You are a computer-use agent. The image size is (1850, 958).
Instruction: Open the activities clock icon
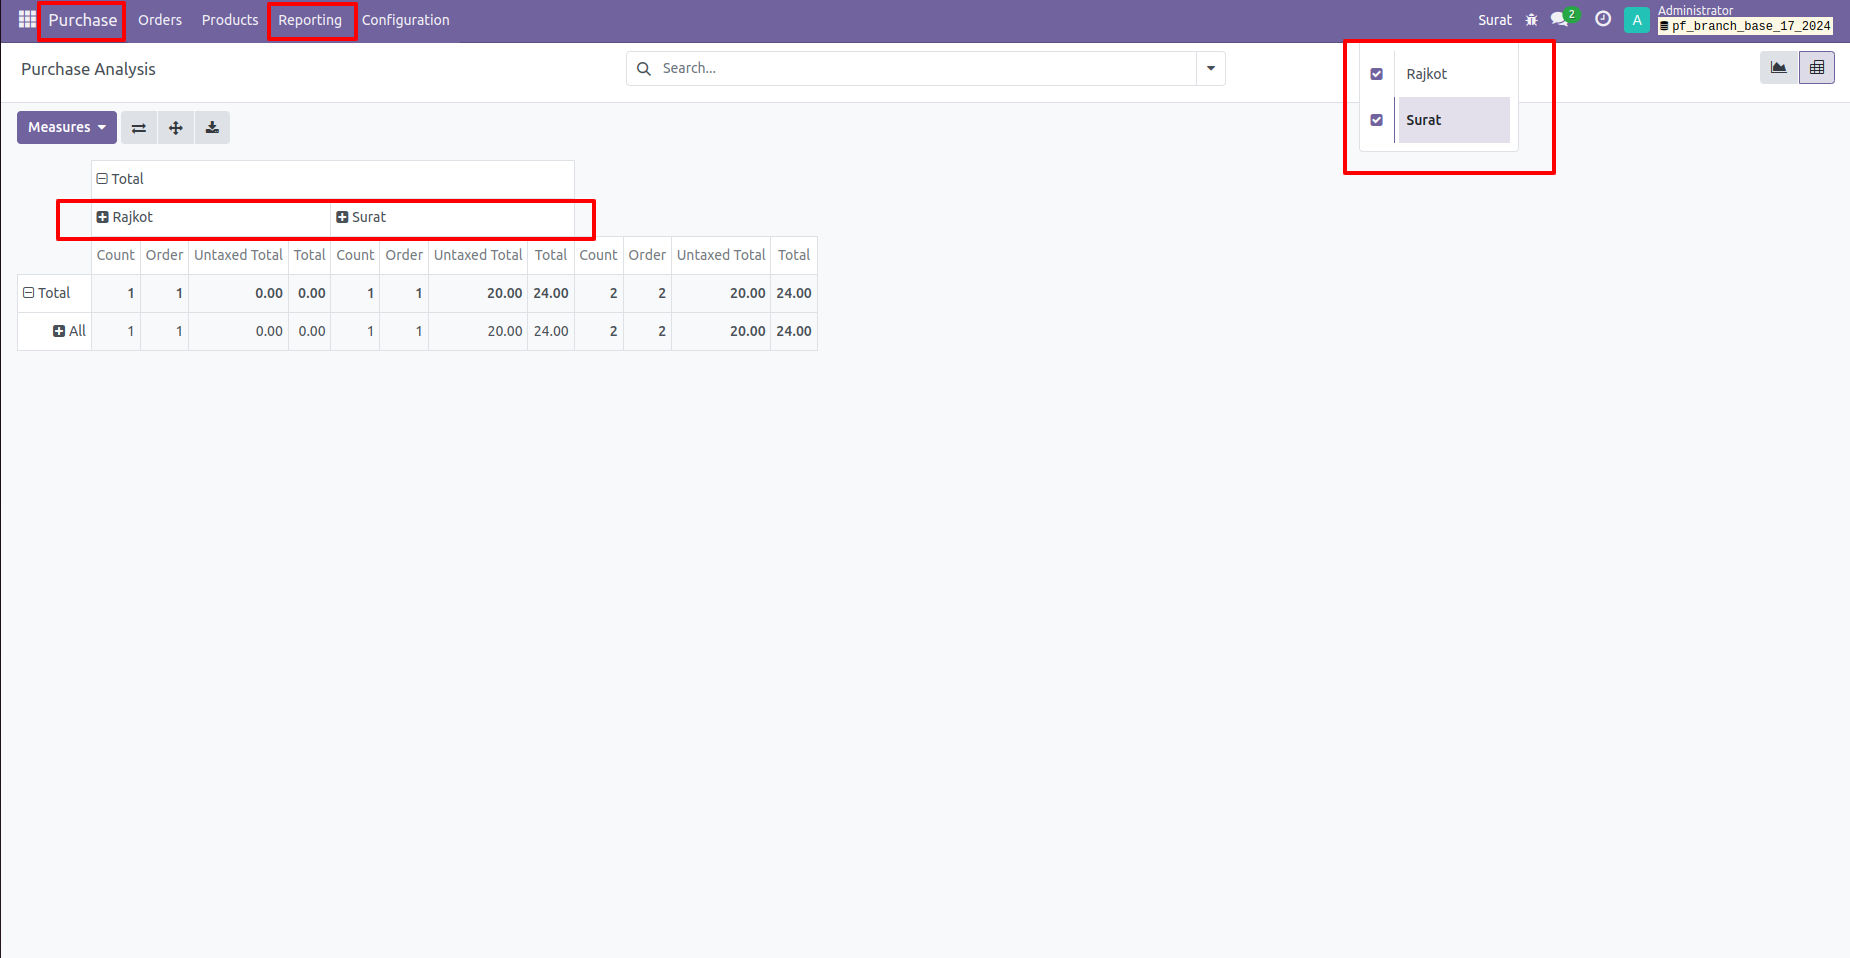[x=1602, y=19]
